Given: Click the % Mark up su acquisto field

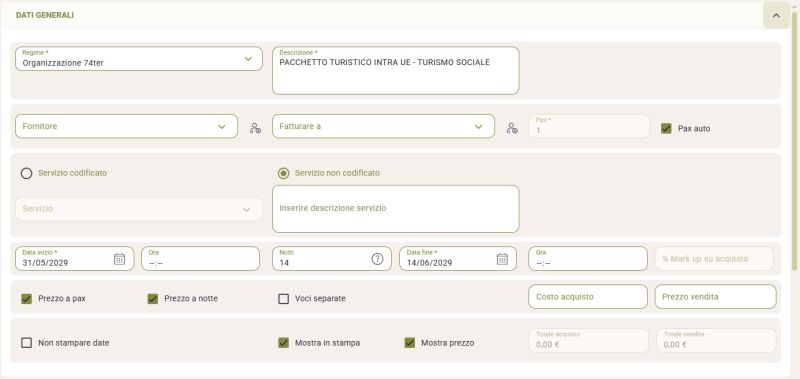Looking at the screenshot, I should coord(714,259).
